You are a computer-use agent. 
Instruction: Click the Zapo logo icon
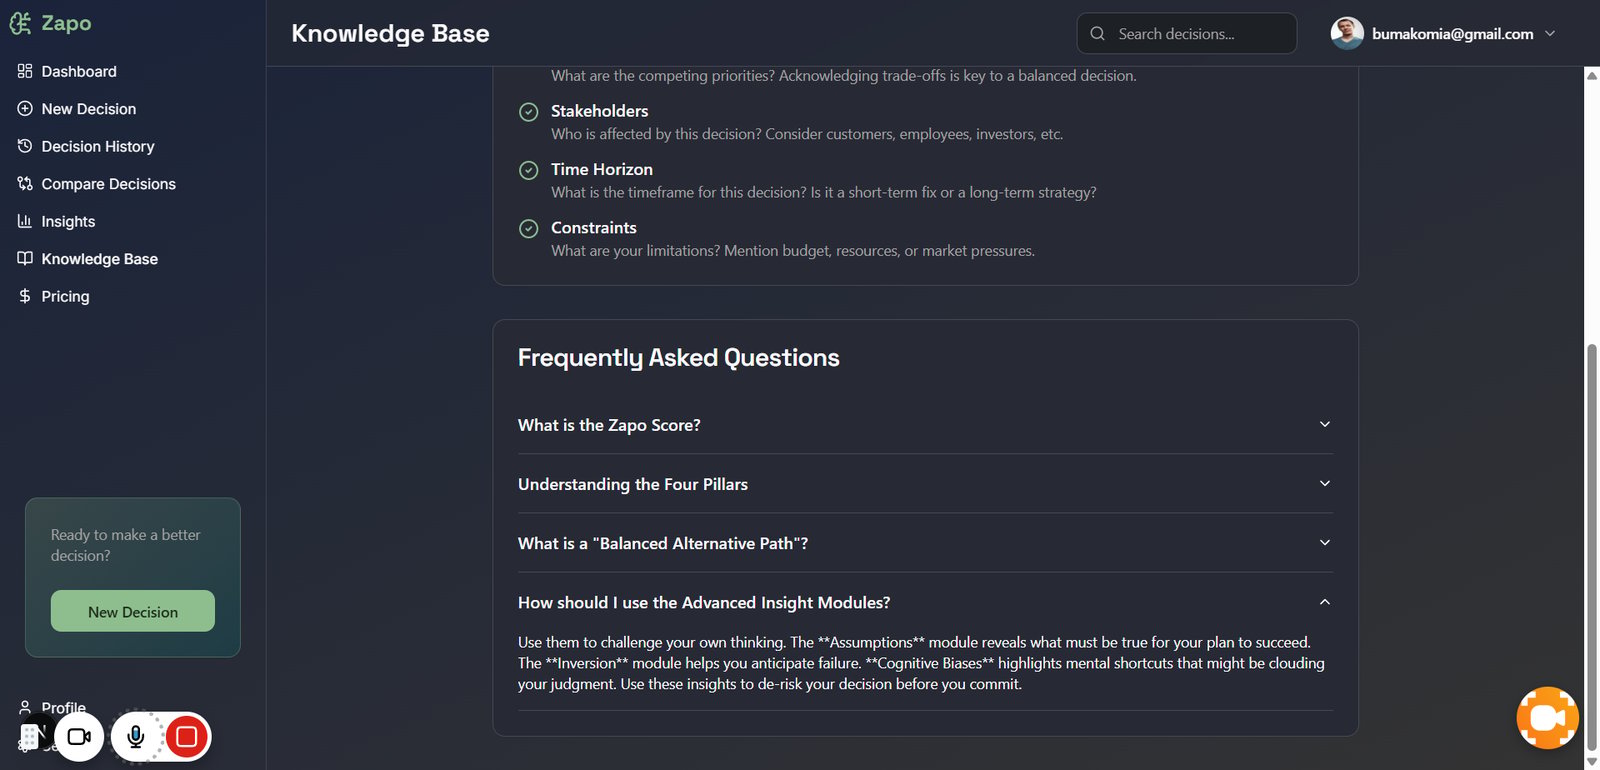(x=20, y=23)
